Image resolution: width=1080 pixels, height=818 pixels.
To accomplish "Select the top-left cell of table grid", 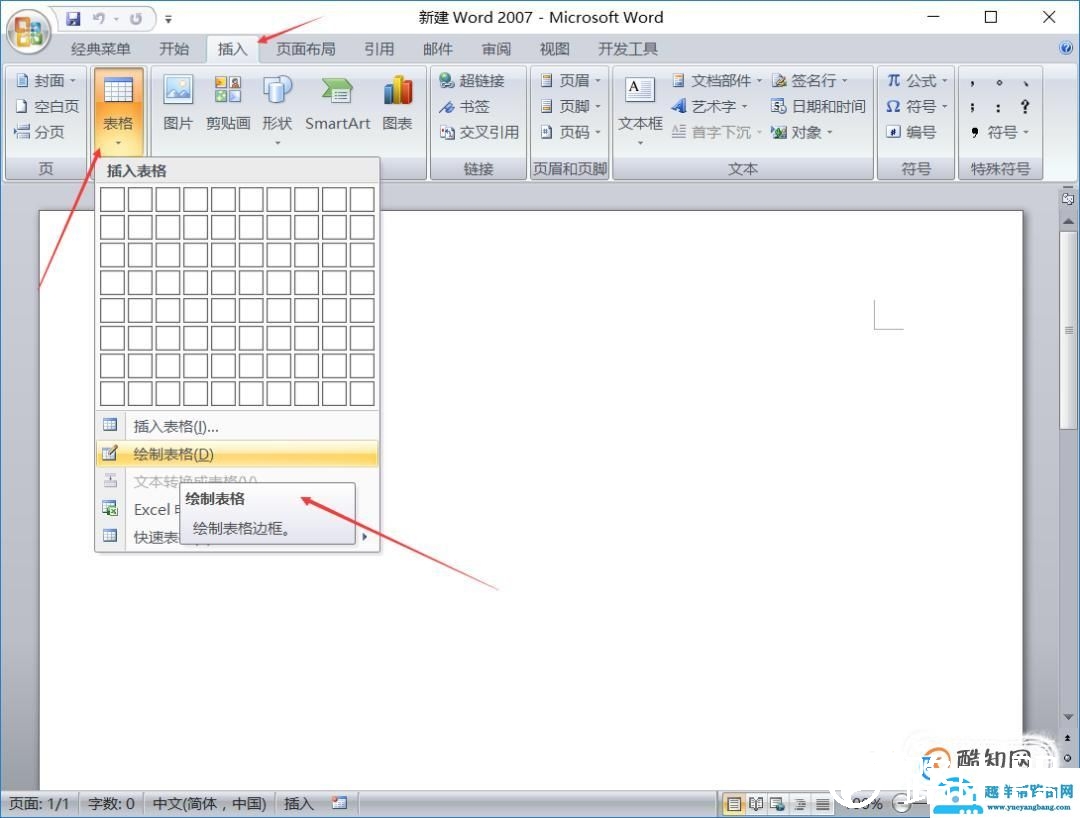I will [112, 200].
